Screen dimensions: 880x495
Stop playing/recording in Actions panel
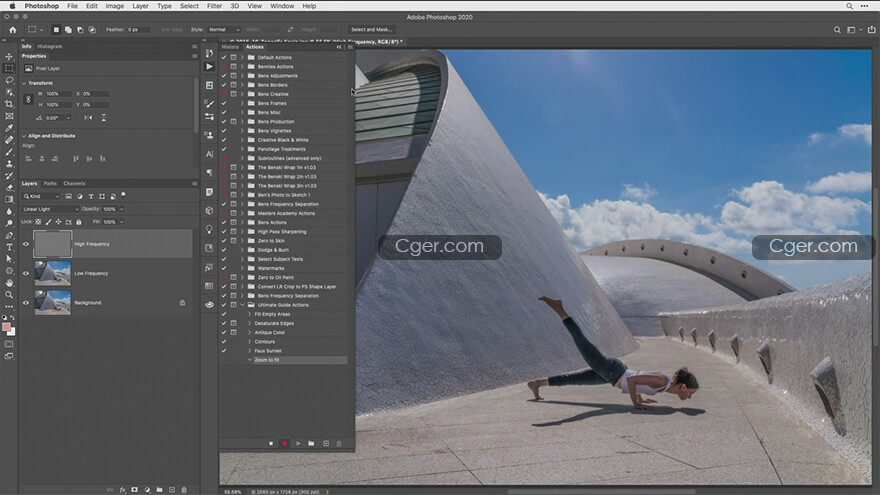point(271,443)
